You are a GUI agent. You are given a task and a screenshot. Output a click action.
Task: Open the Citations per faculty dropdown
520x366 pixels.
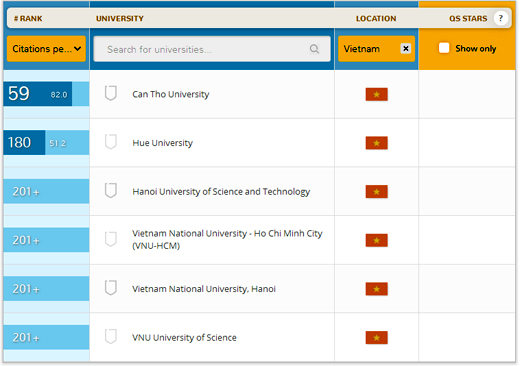46,49
